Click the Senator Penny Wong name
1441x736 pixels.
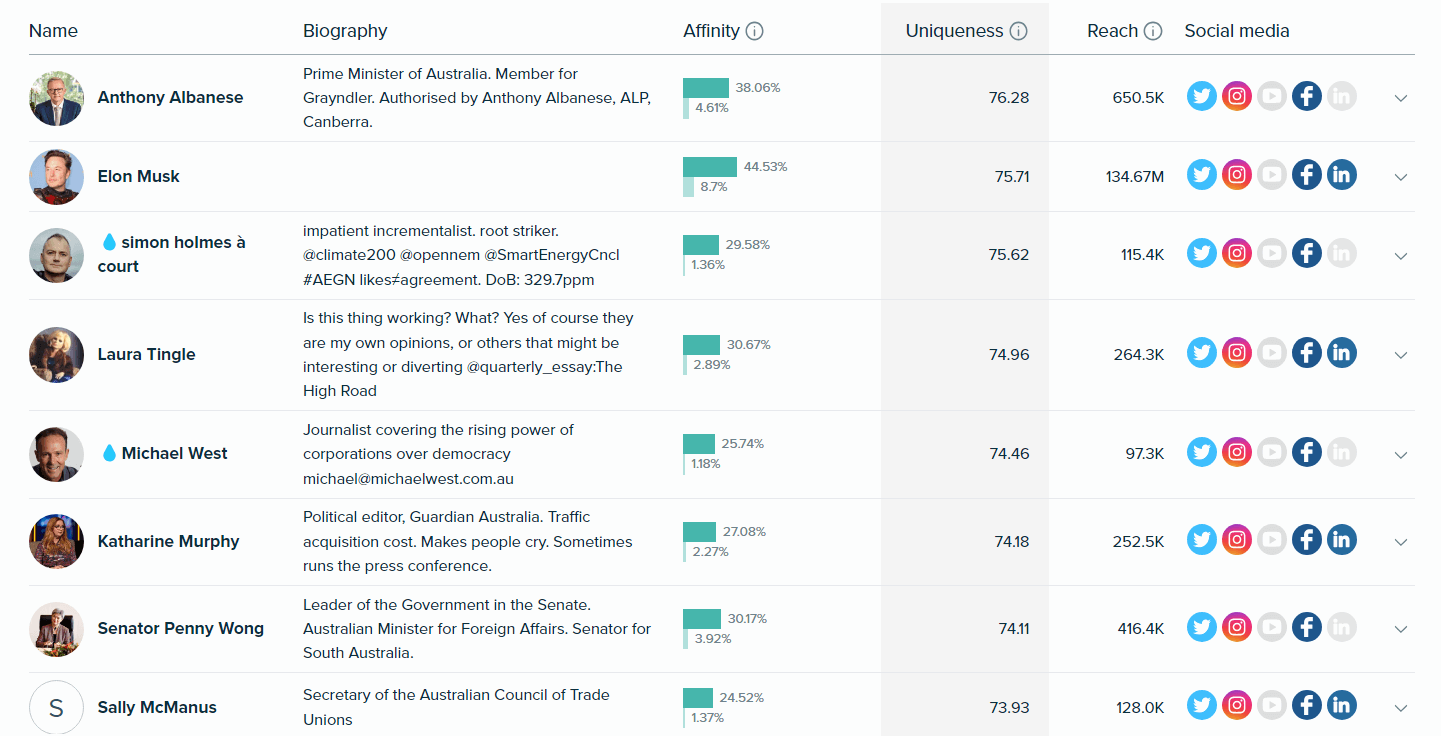[x=180, y=628]
